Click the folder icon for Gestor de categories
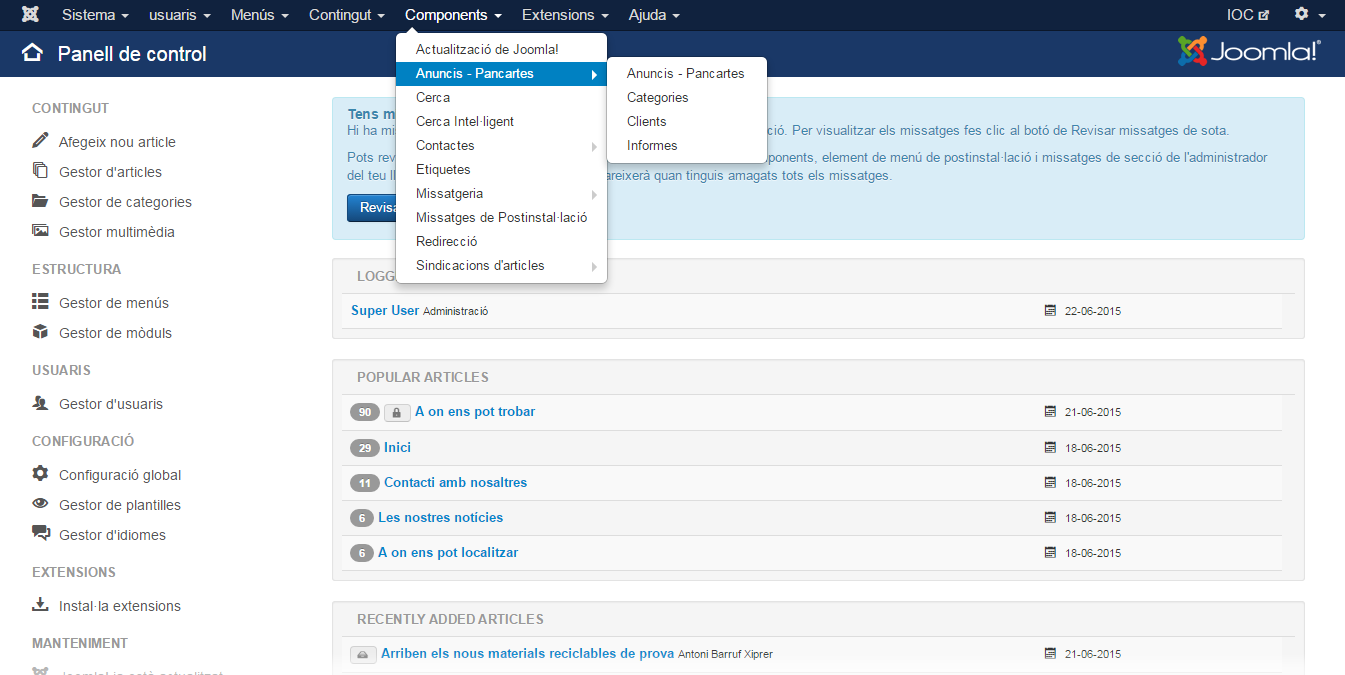 [40, 201]
